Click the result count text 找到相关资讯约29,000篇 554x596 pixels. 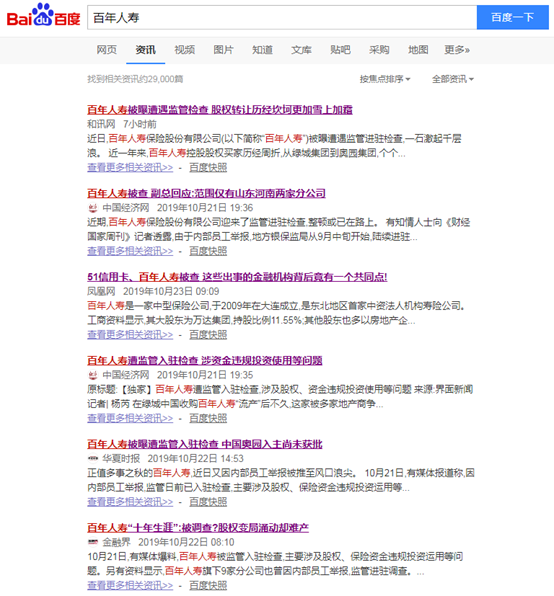click(x=135, y=79)
